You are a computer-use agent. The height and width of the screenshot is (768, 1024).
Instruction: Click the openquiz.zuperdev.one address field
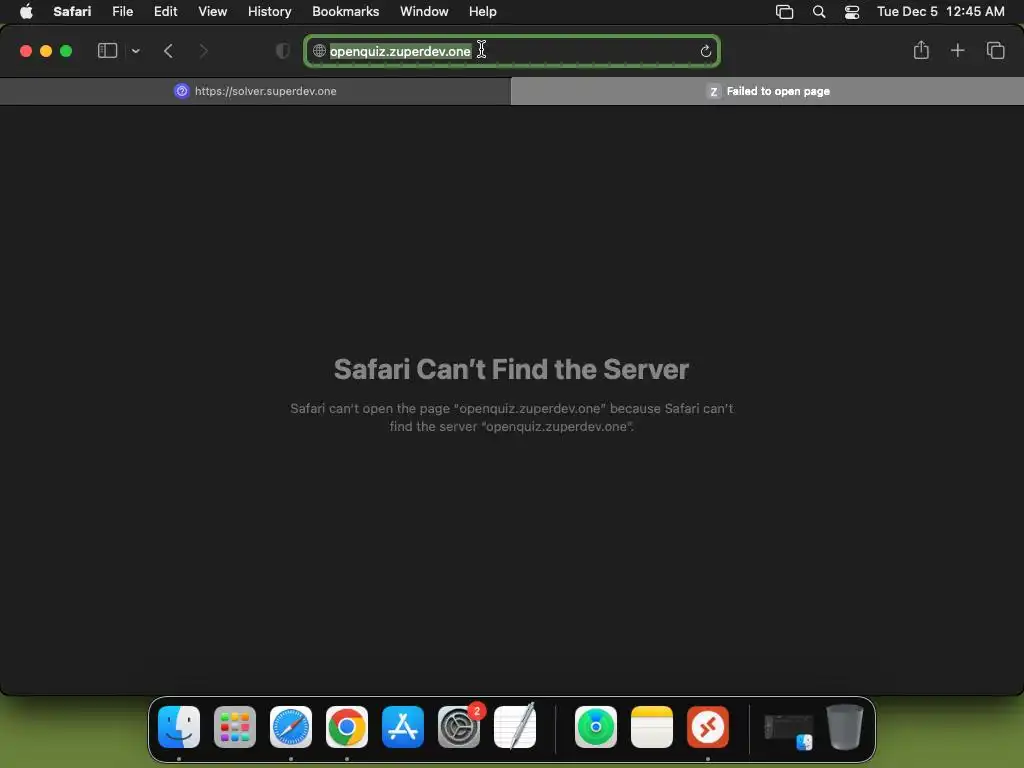coord(512,51)
